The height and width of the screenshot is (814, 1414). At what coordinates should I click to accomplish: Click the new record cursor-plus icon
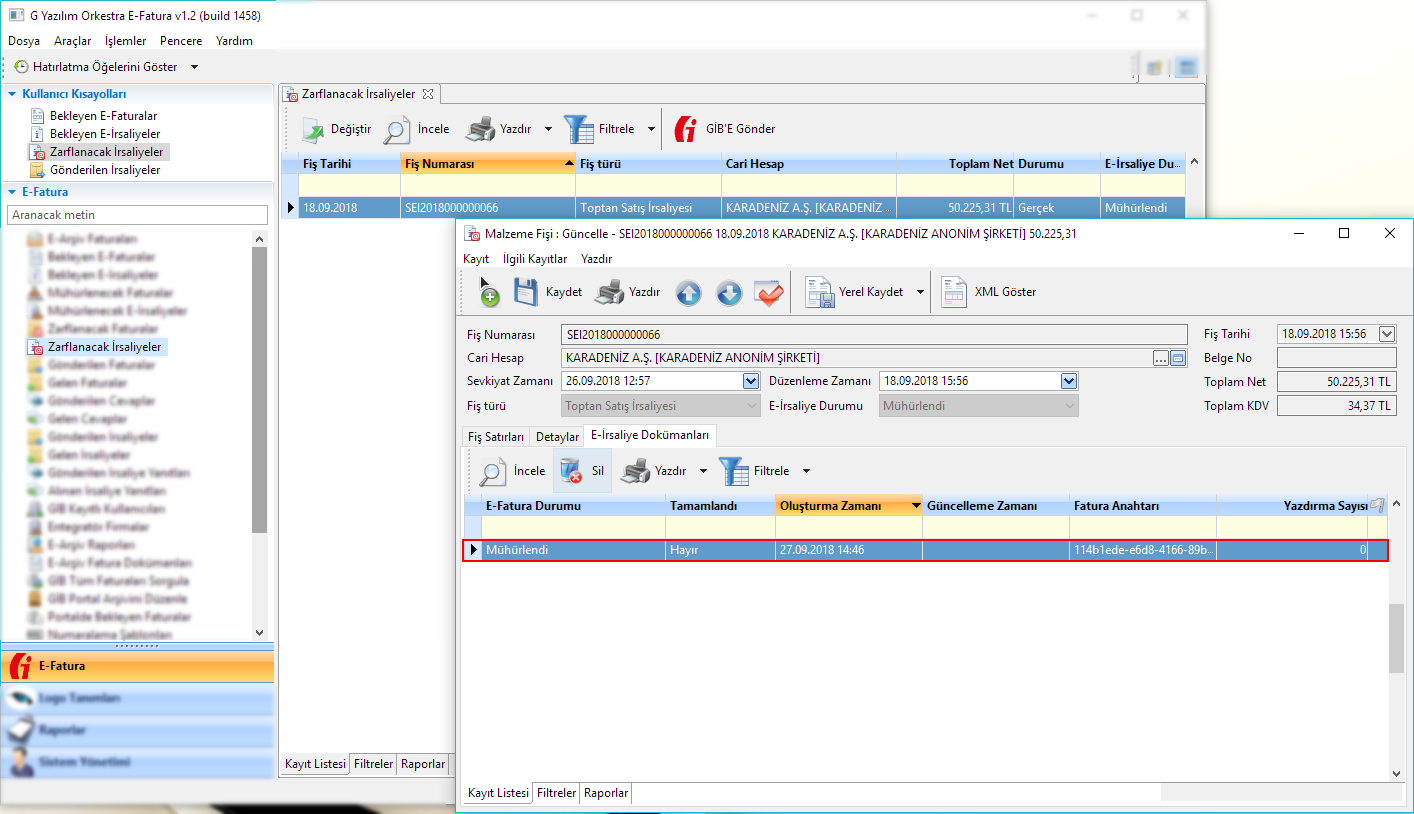487,292
